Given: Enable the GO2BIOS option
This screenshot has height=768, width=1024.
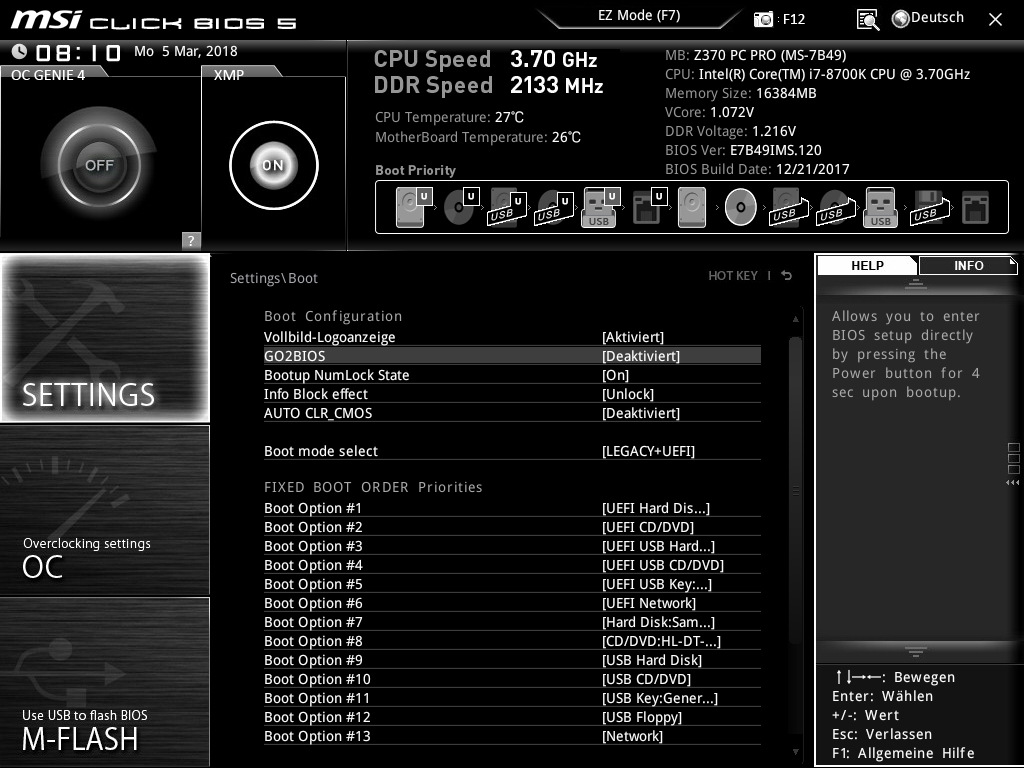Looking at the screenshot, I should 512,356.
